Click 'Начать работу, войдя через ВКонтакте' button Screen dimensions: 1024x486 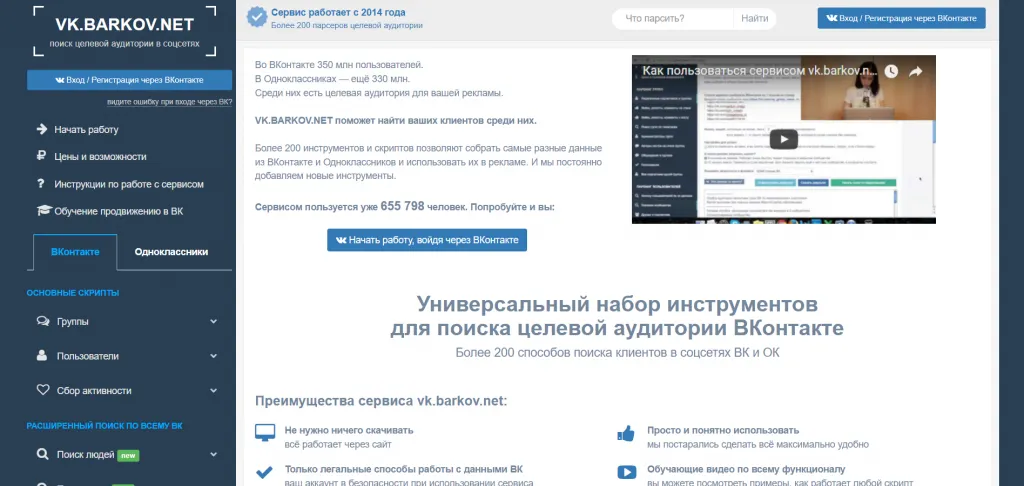coord(427,240)
